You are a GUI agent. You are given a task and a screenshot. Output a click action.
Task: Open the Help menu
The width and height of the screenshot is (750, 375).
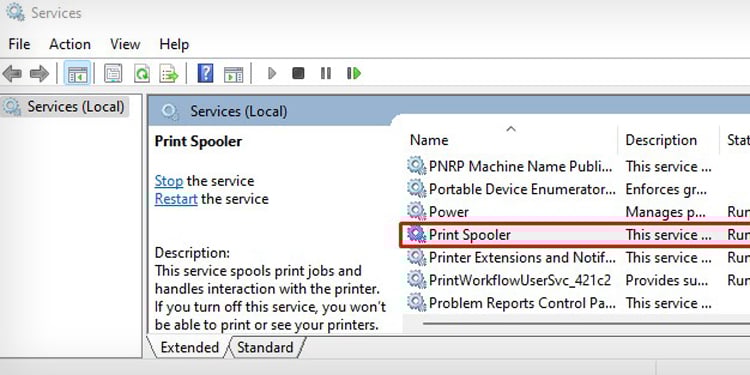(174, 44)
